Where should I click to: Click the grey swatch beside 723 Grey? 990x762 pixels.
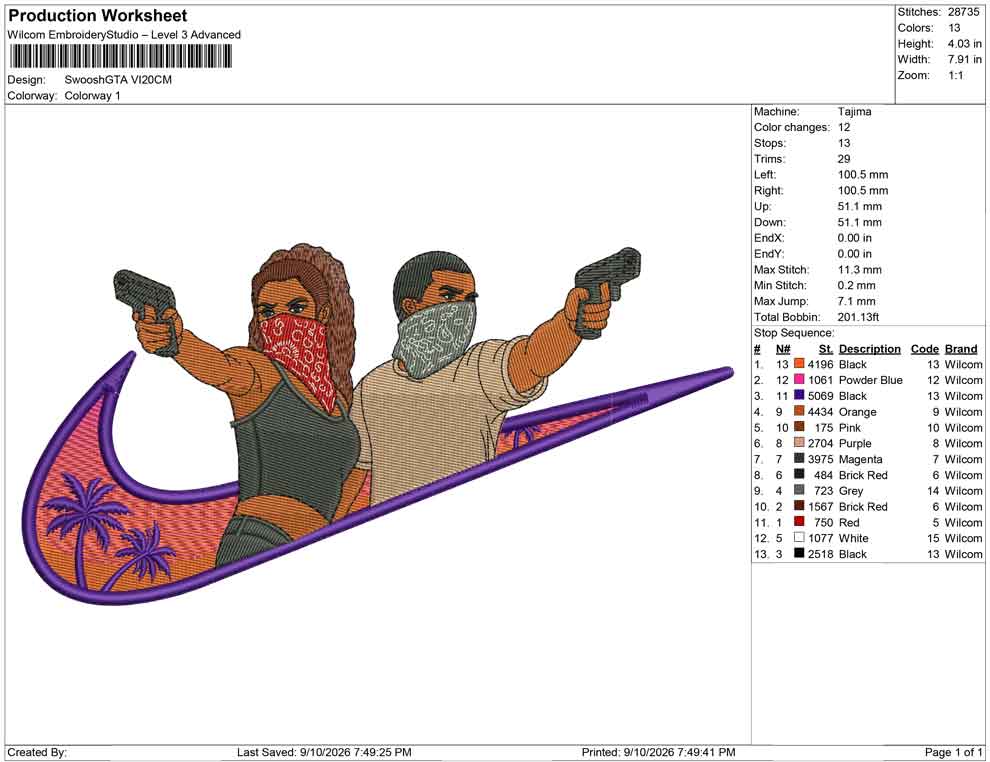pos(799,491)
